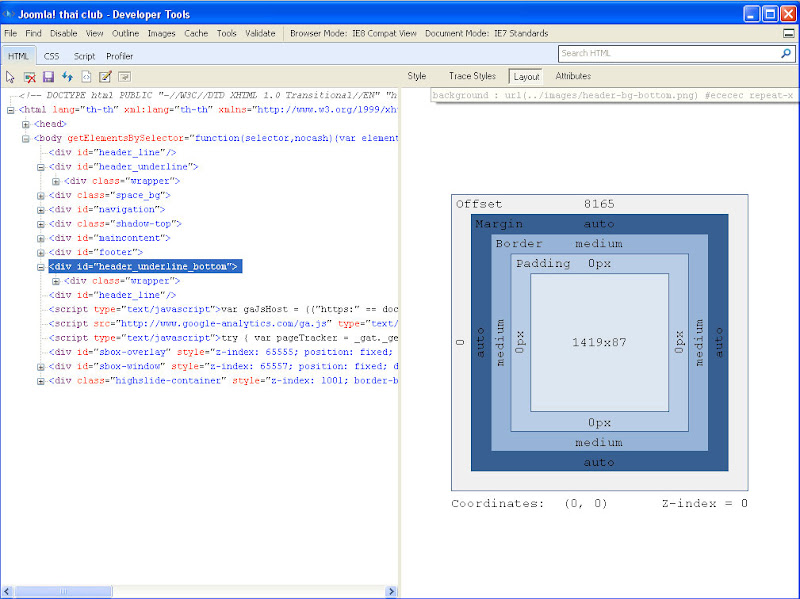
Task: Open the Outline menu
Action: (x=126, y=33)
